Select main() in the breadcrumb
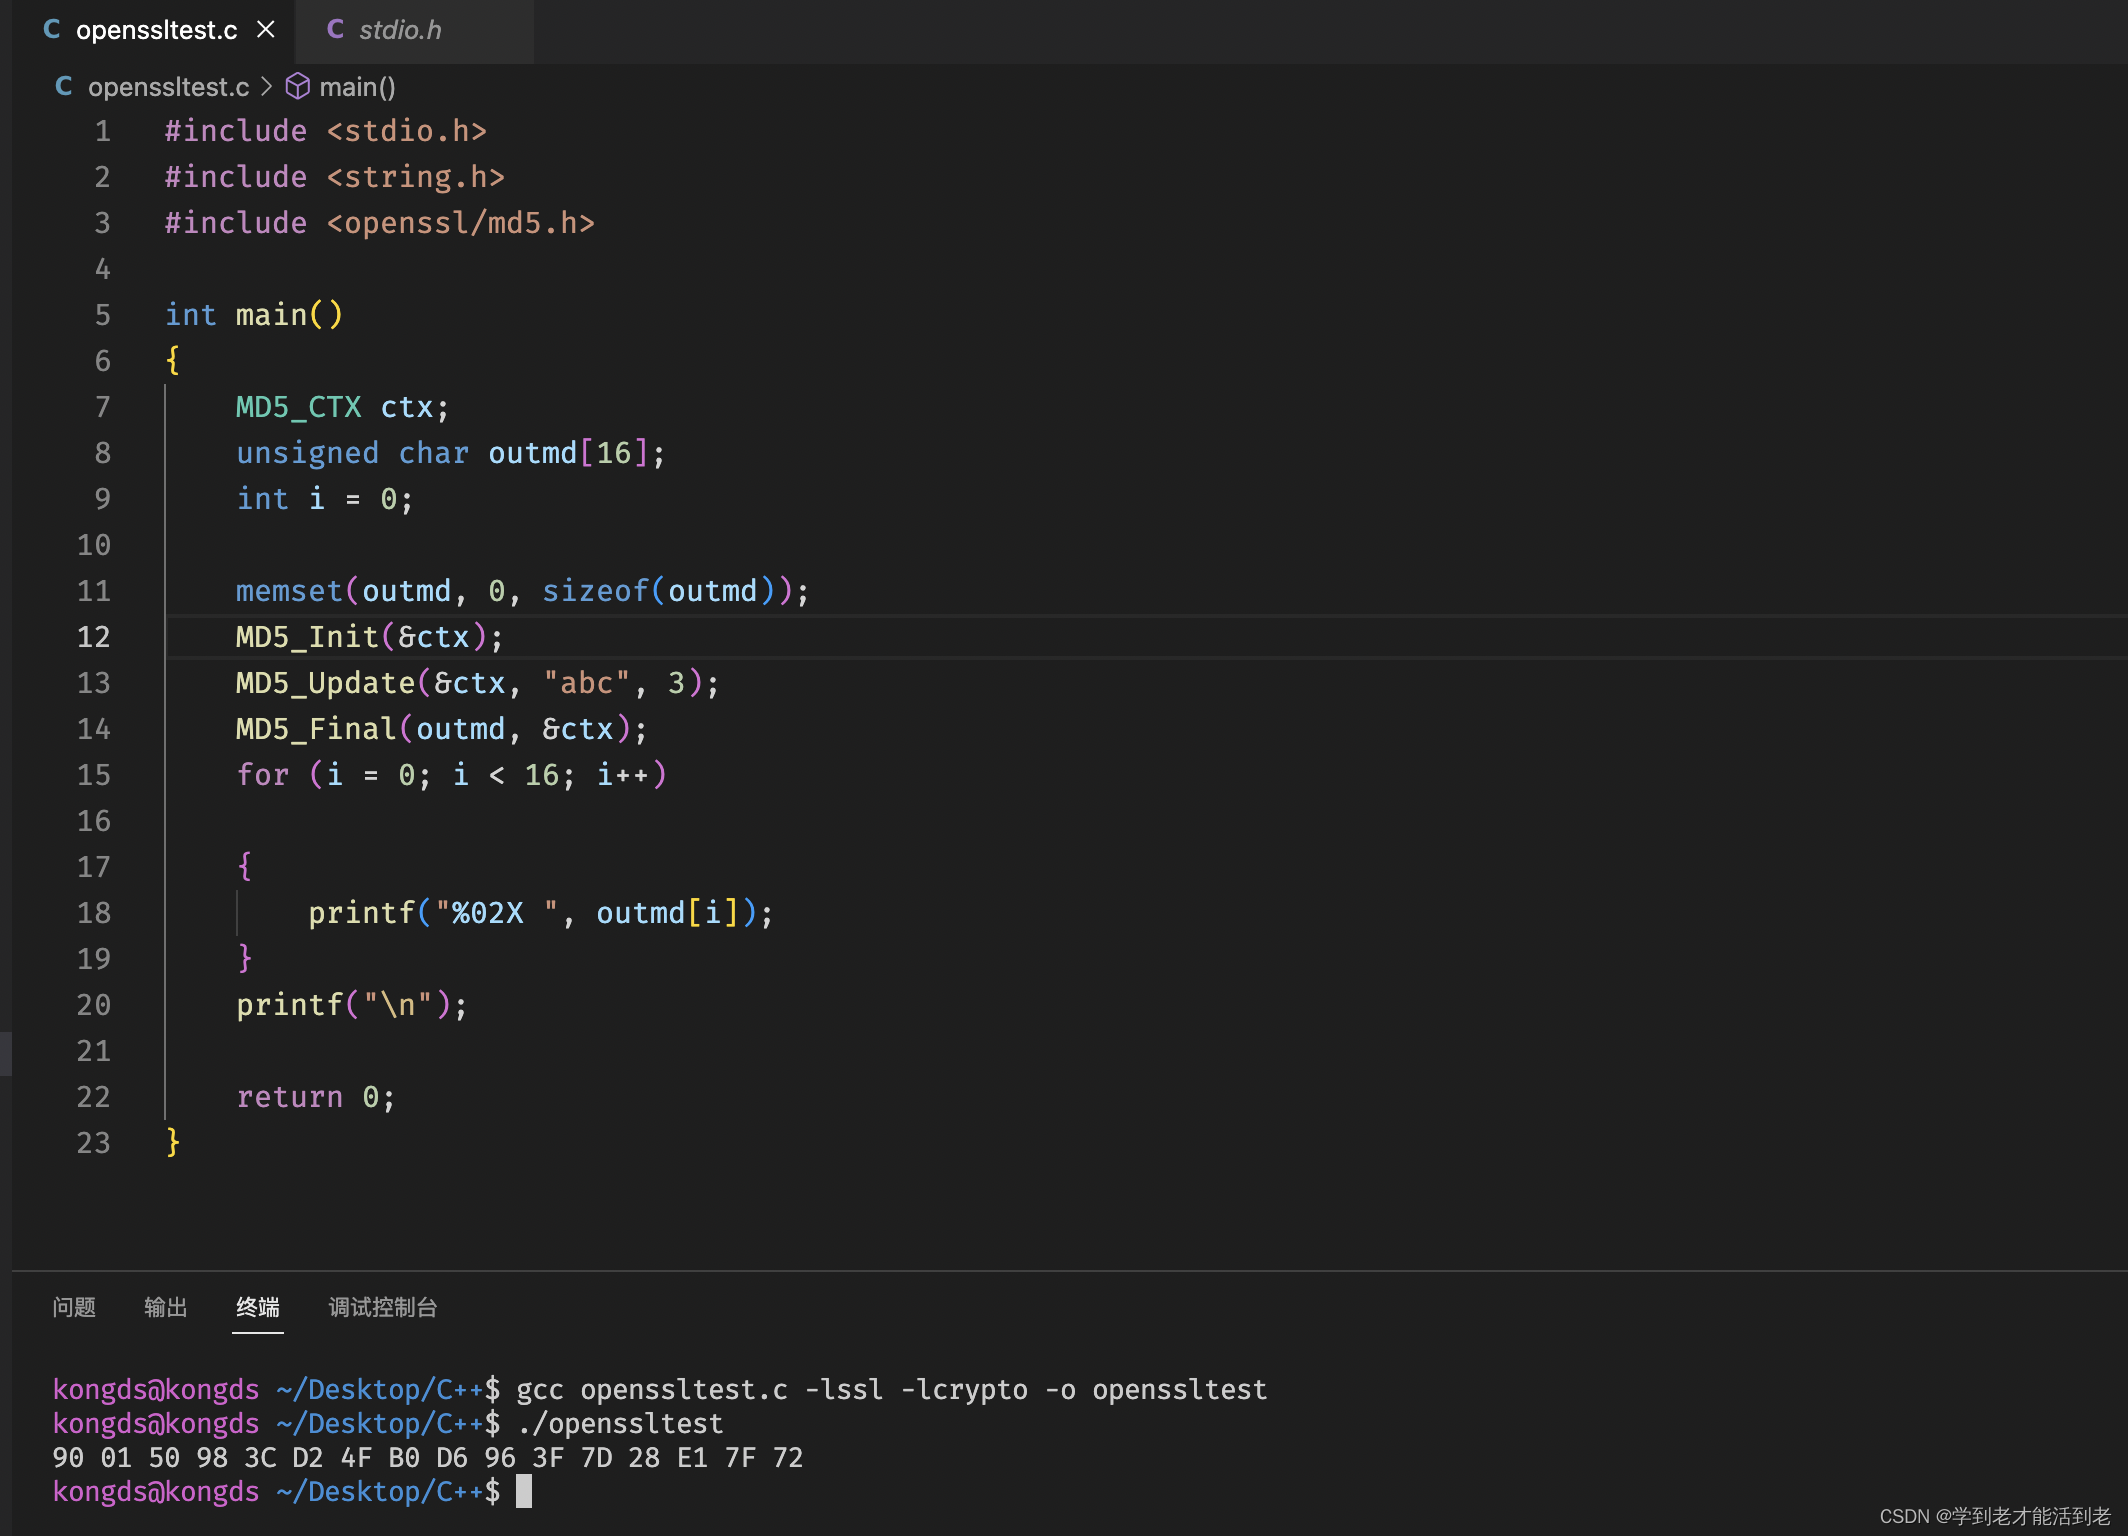Viewport: 2128px width, 1536px height. [x=357, y=87]
